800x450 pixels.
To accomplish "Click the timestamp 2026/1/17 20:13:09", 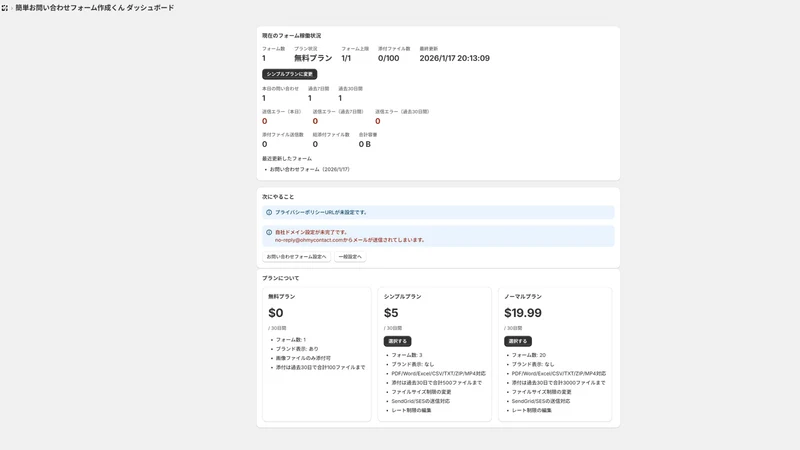I will click(x=455, y=58).
